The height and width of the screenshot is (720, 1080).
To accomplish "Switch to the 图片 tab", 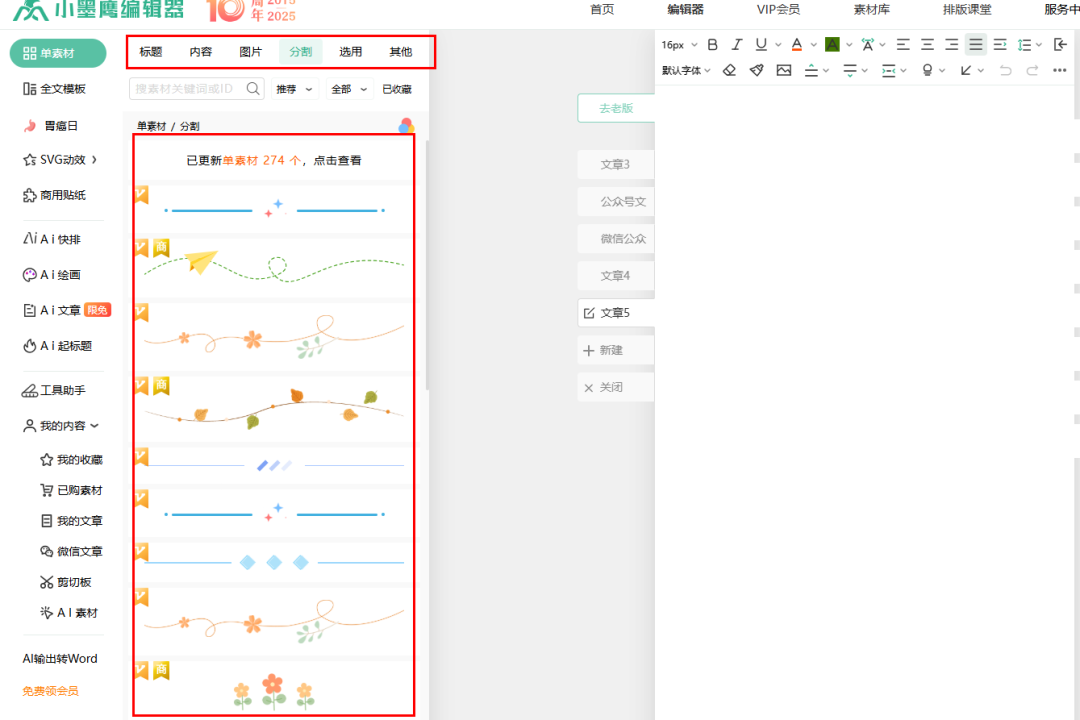I will click(251, 52).
